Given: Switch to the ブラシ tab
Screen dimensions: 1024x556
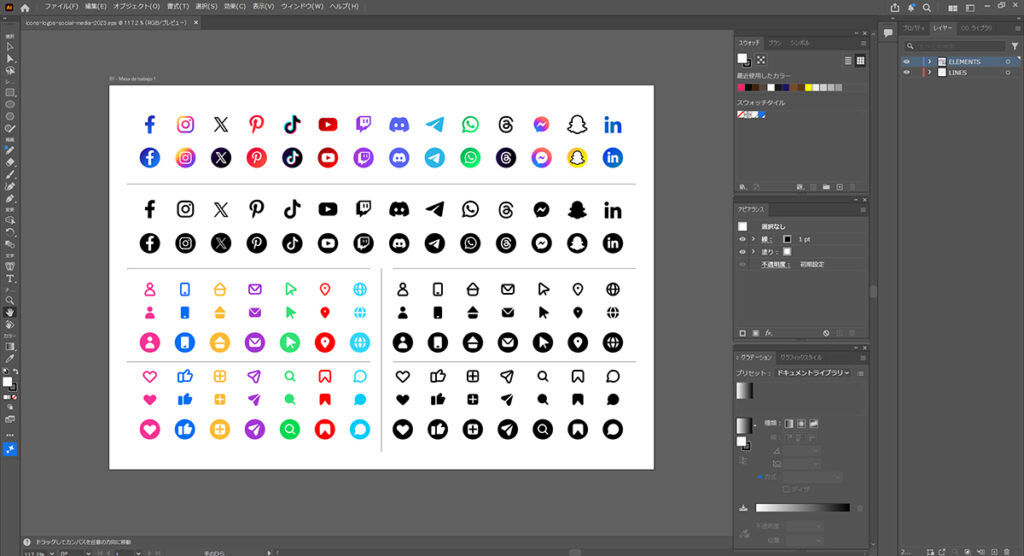Looking at the screenshot, I should pos(775,43).
